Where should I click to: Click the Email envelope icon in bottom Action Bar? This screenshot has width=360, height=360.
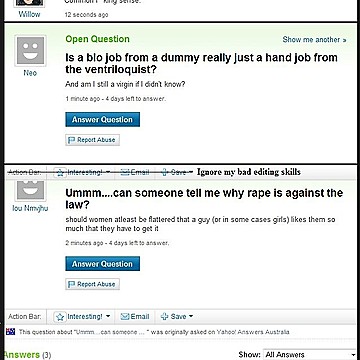(x=125, y=317)
